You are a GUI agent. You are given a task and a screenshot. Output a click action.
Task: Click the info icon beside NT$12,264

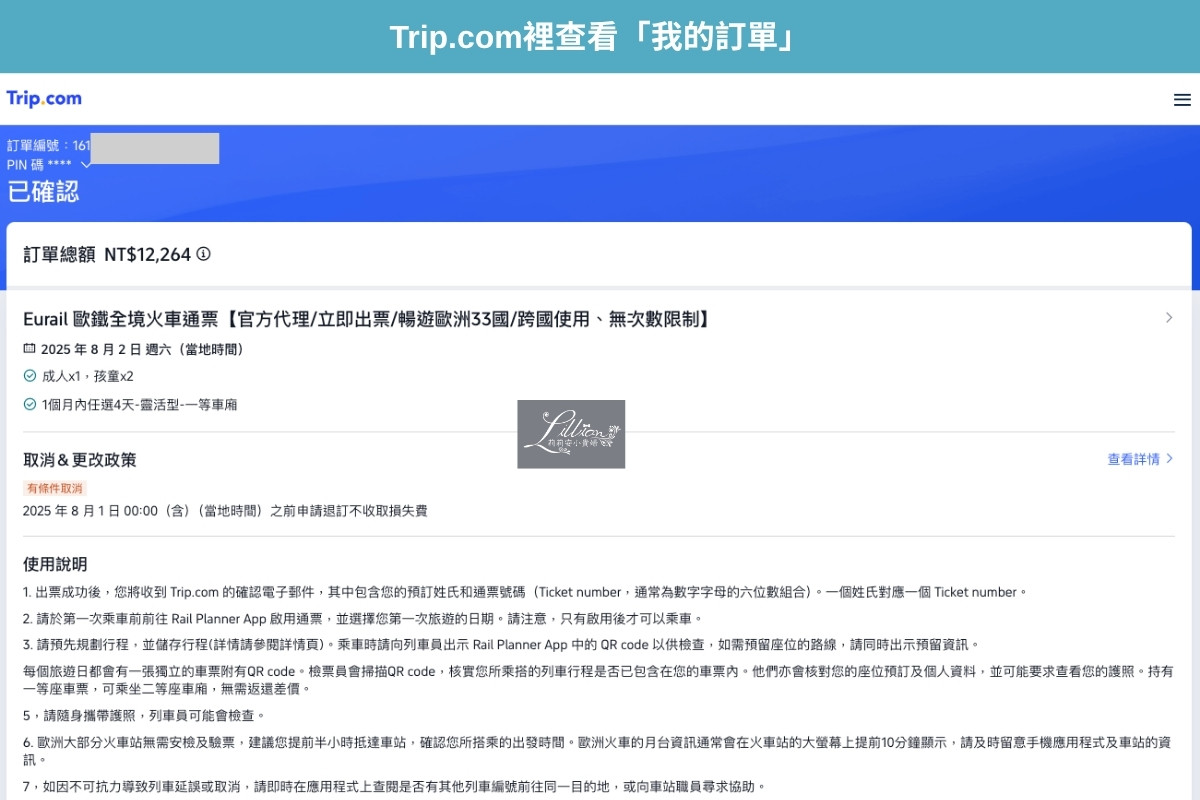pyautogui.click(x=204, y=254)
